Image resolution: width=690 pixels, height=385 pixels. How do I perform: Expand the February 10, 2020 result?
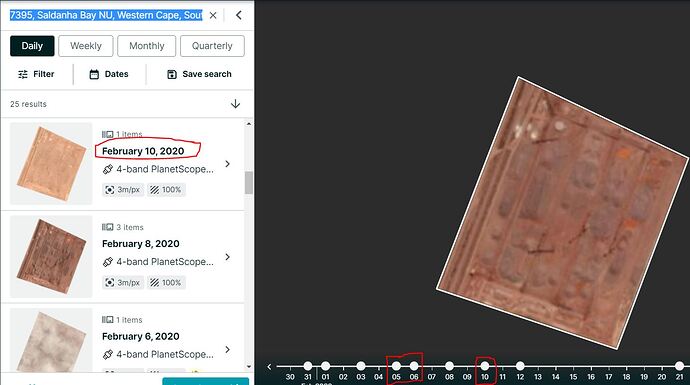(x=228, y=164)
